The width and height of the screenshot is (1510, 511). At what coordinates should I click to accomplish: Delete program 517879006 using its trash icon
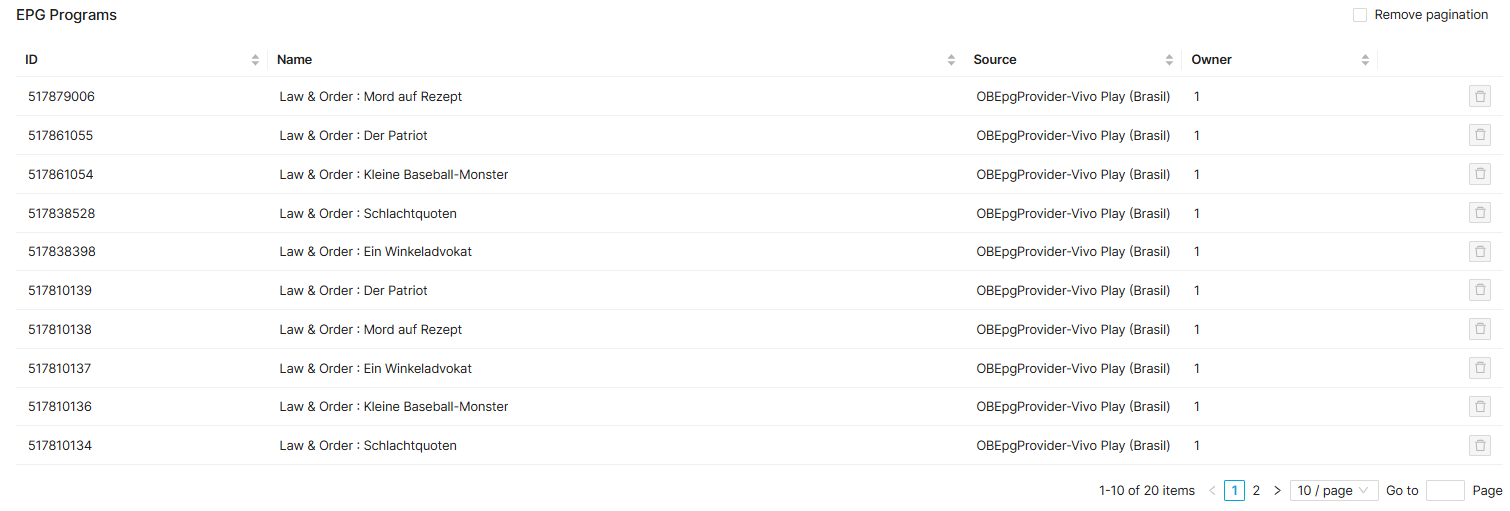[1479, 97]
